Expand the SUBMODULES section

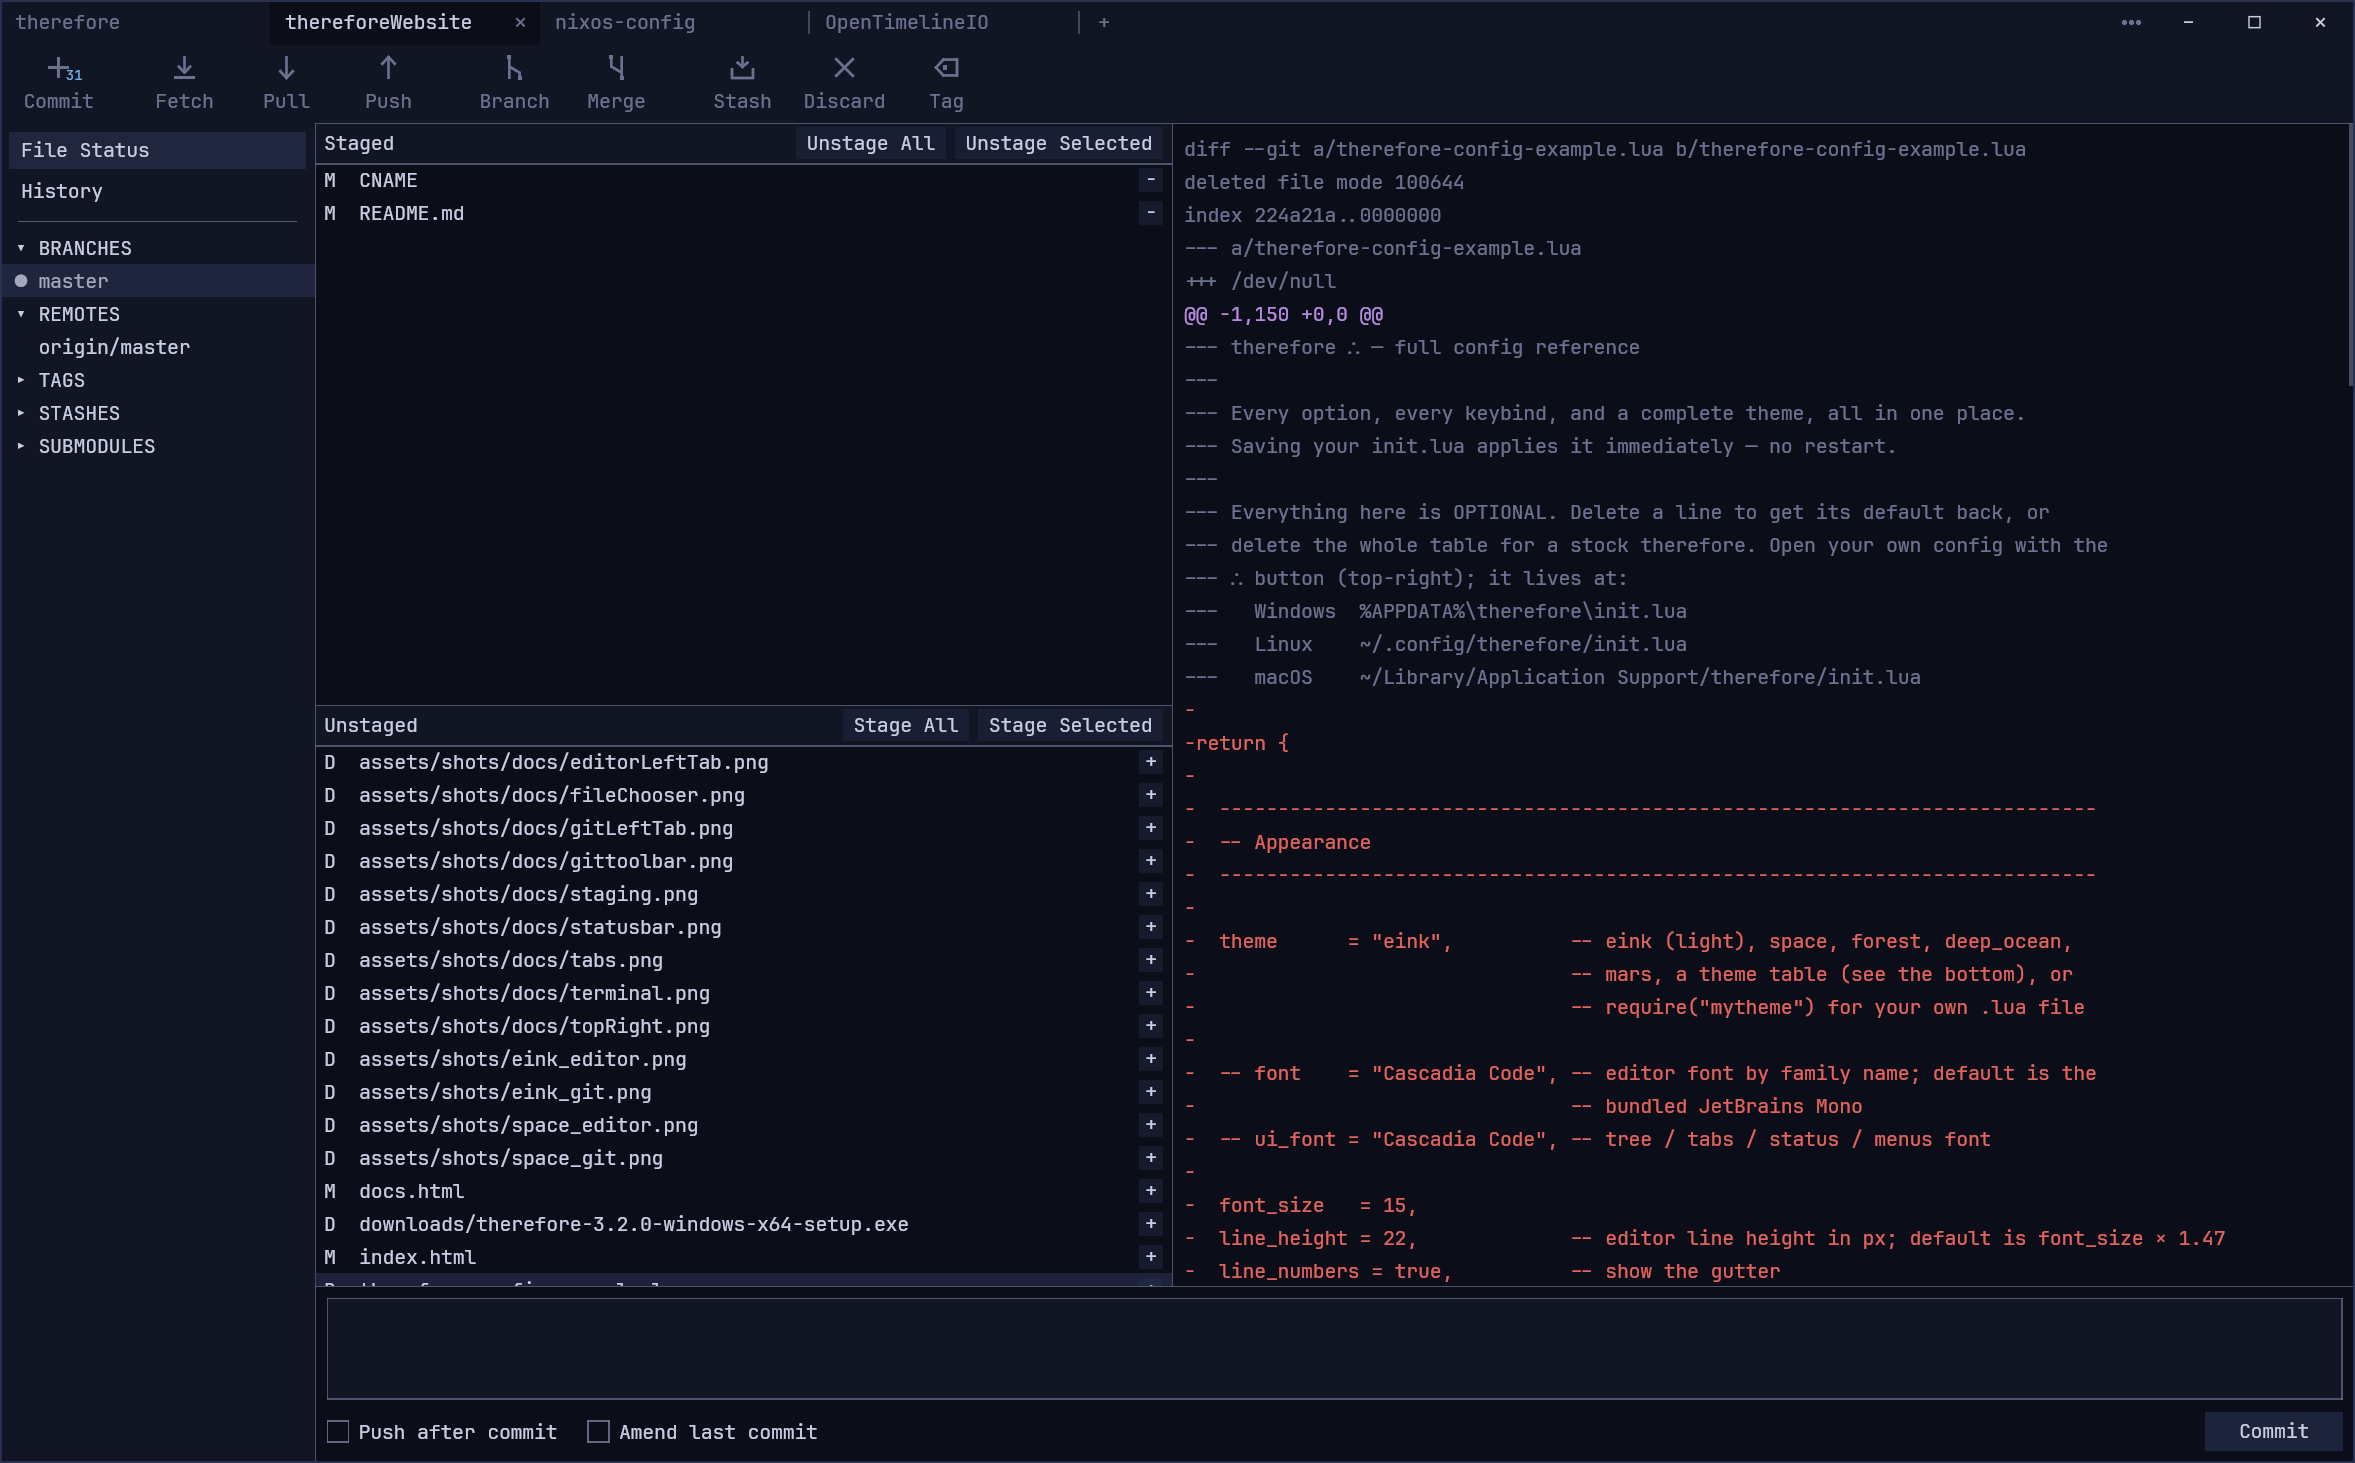(x=21, y=446)
